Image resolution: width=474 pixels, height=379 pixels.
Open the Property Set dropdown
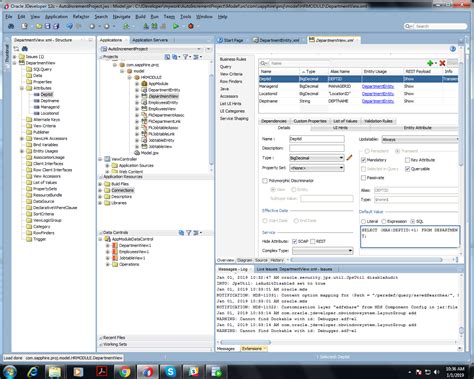[x=317, y=168]
